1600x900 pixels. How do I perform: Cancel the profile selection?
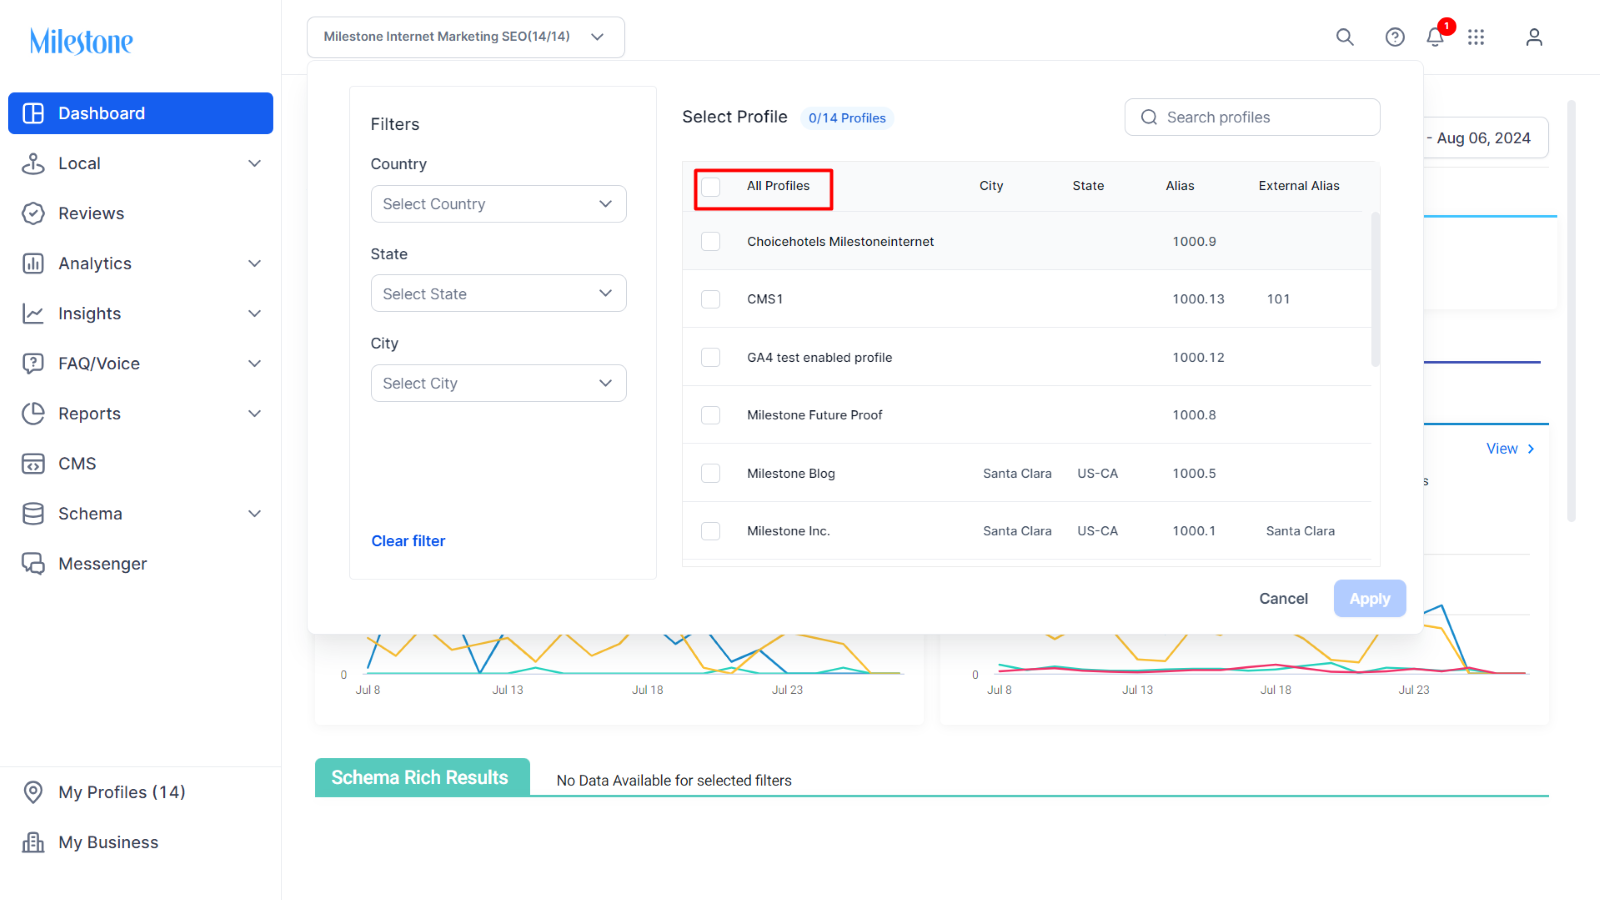1283,598
